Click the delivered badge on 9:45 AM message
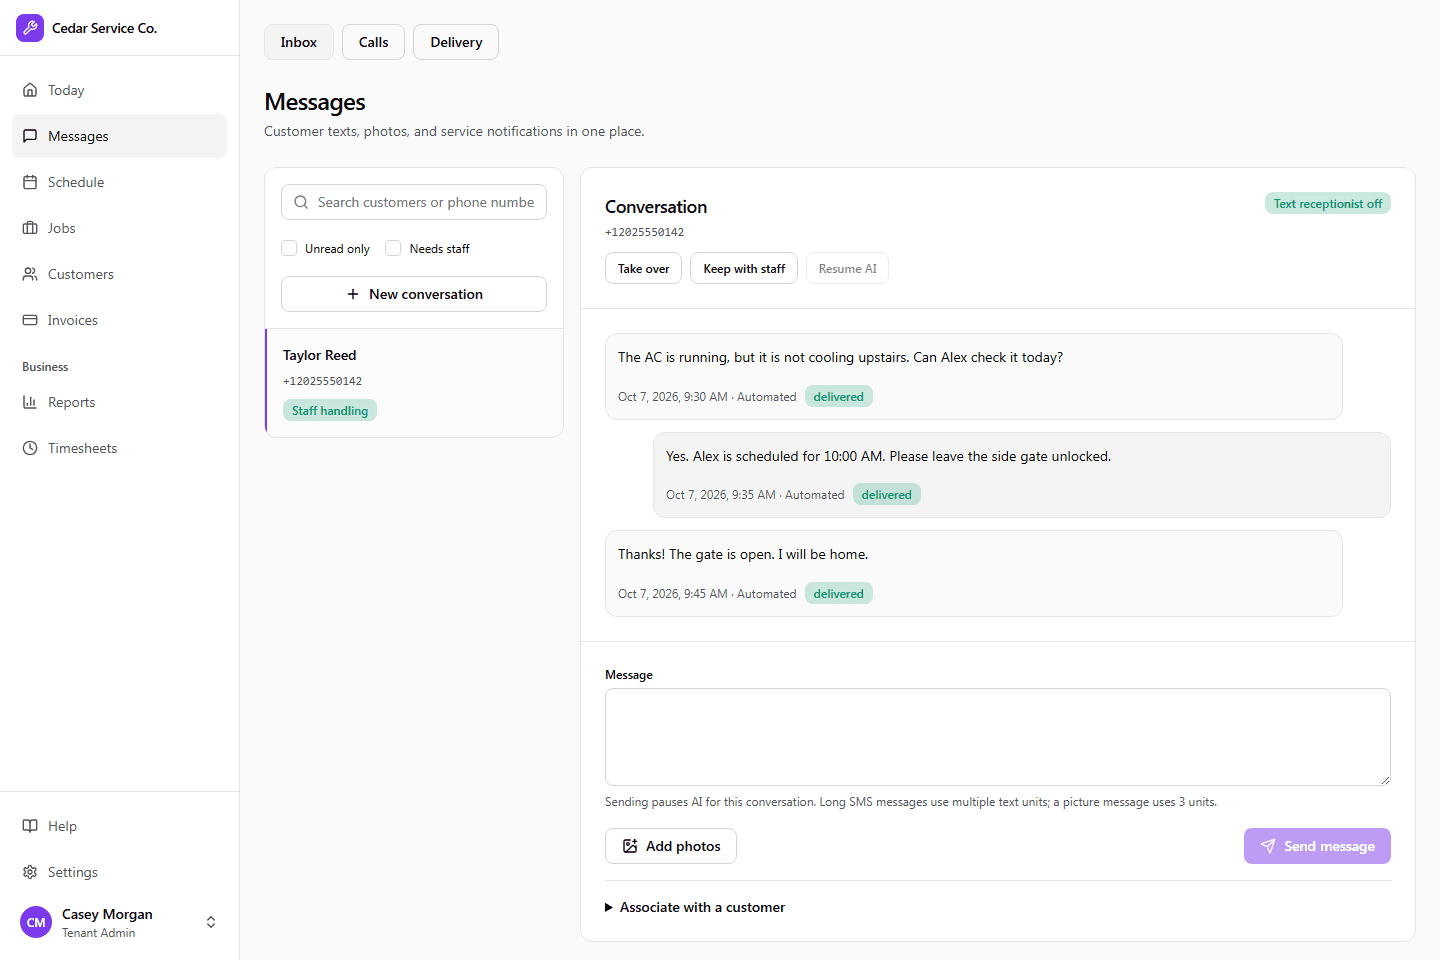Viewport: 1440px width, 960px height. 839,593
